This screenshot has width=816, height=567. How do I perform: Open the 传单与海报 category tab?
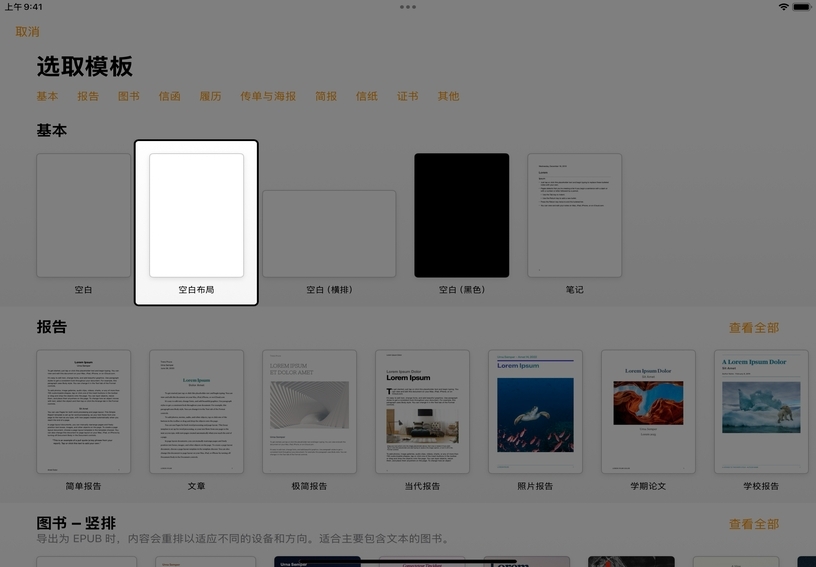click(x=268, y=97)
